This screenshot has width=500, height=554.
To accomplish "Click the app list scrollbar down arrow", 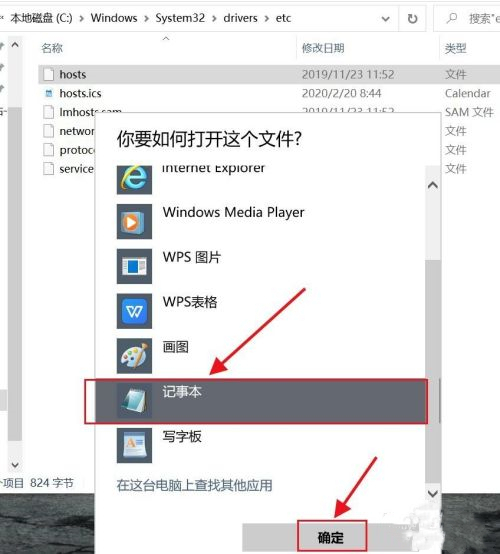I will [433, 493].
